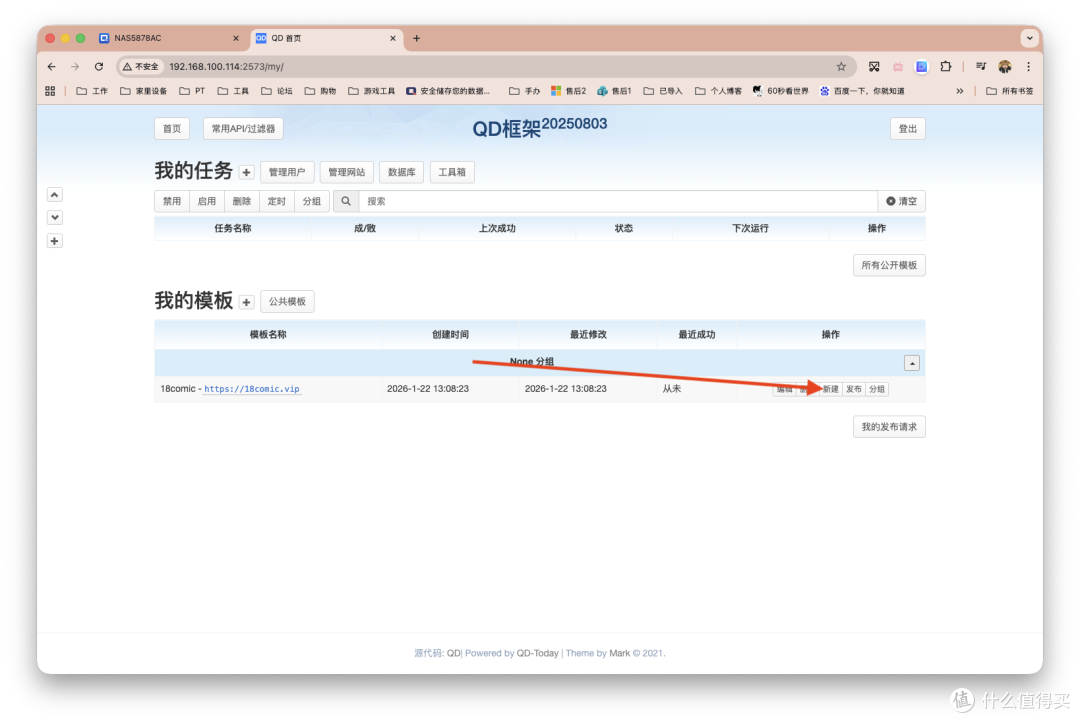Click the 不安全 security warning indicator
The width and height of the screenshot is (1080, 723).
tap(141, 67)
